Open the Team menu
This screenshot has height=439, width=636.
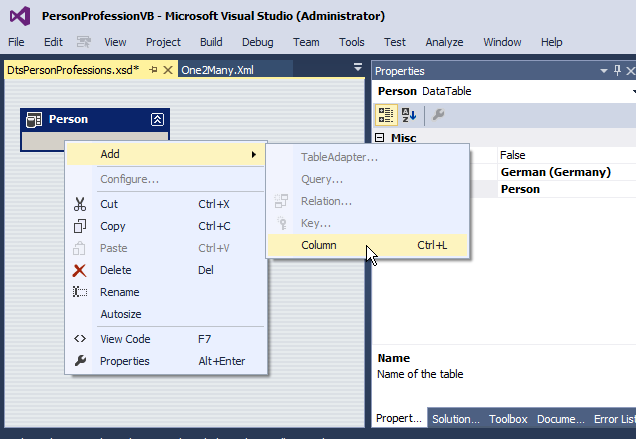coord(306,42)
